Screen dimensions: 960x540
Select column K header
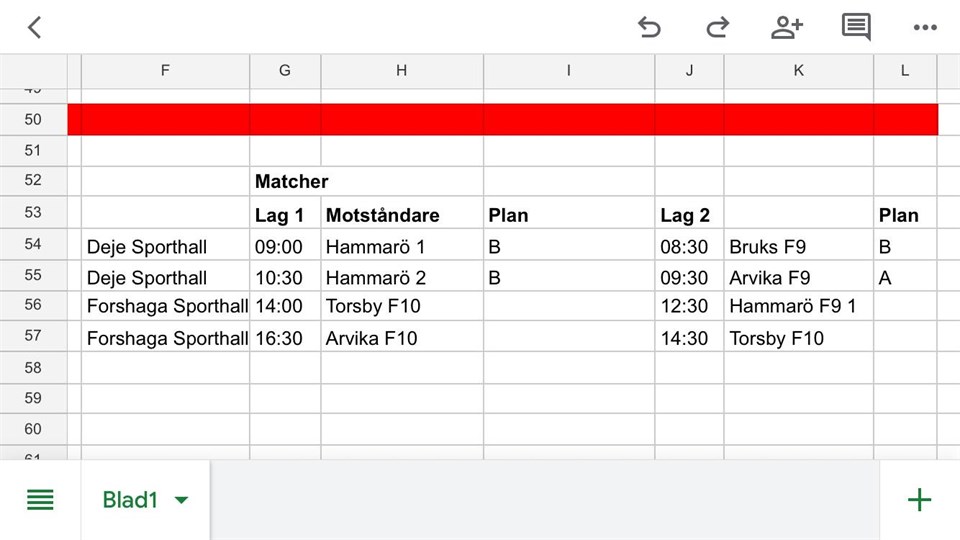point(798,70)
